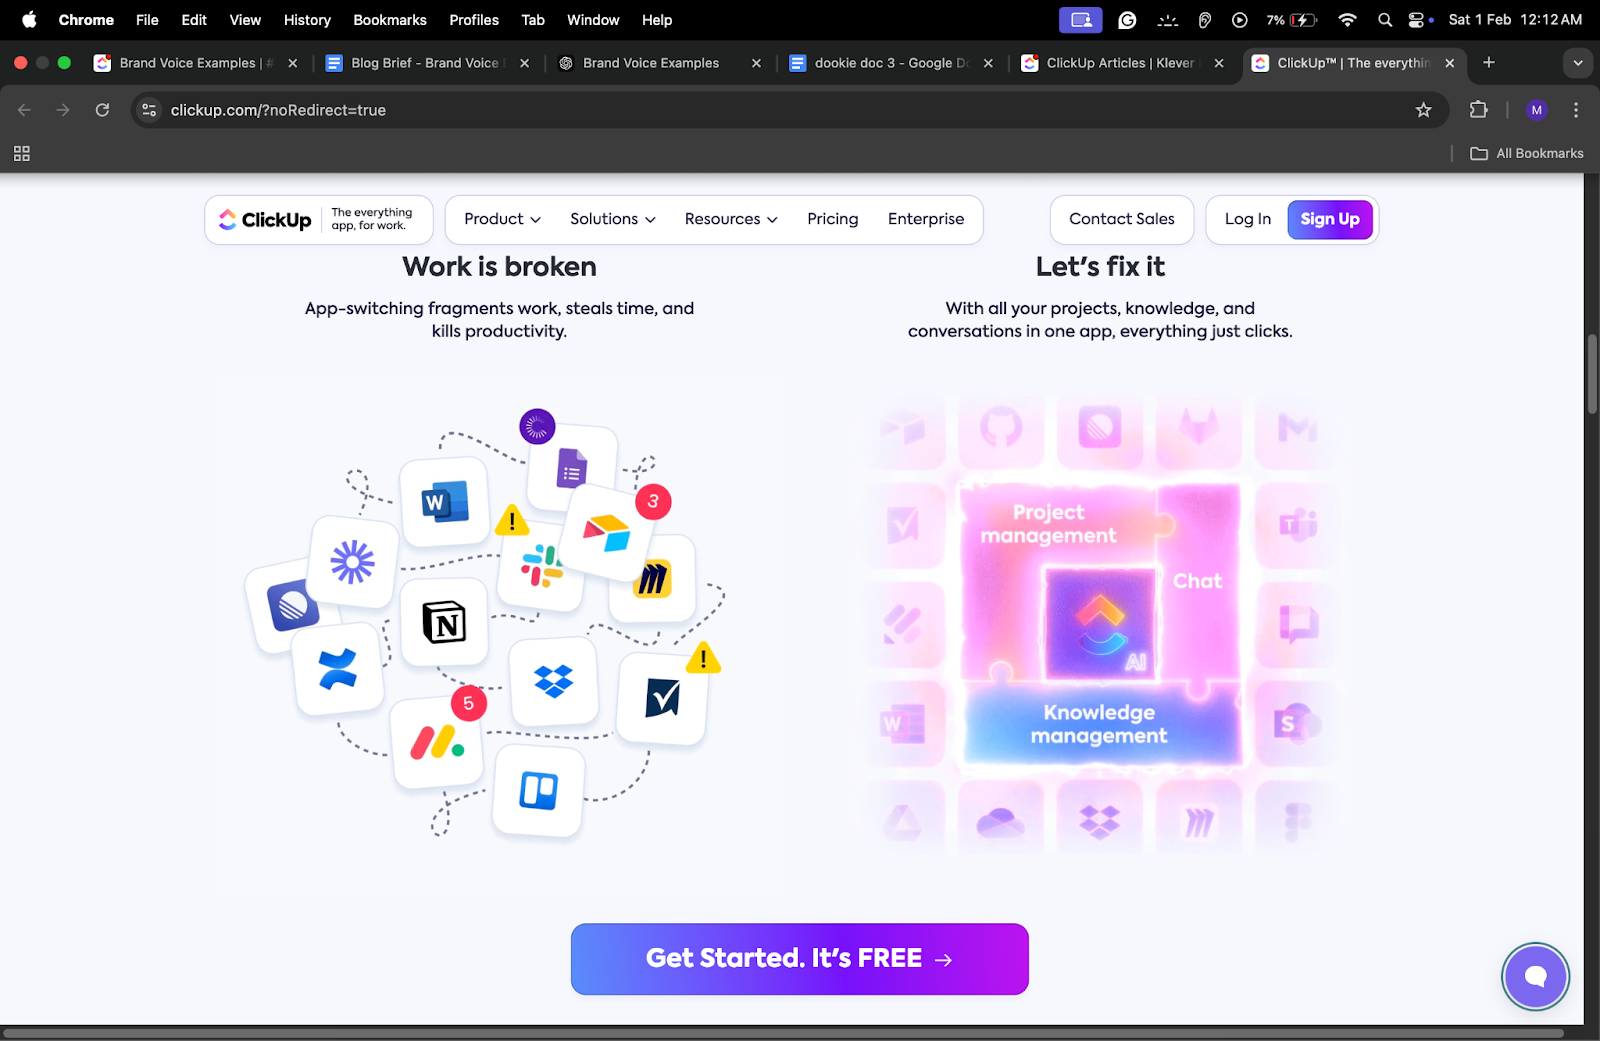Click the Slack icon tile

click(541, 566)
